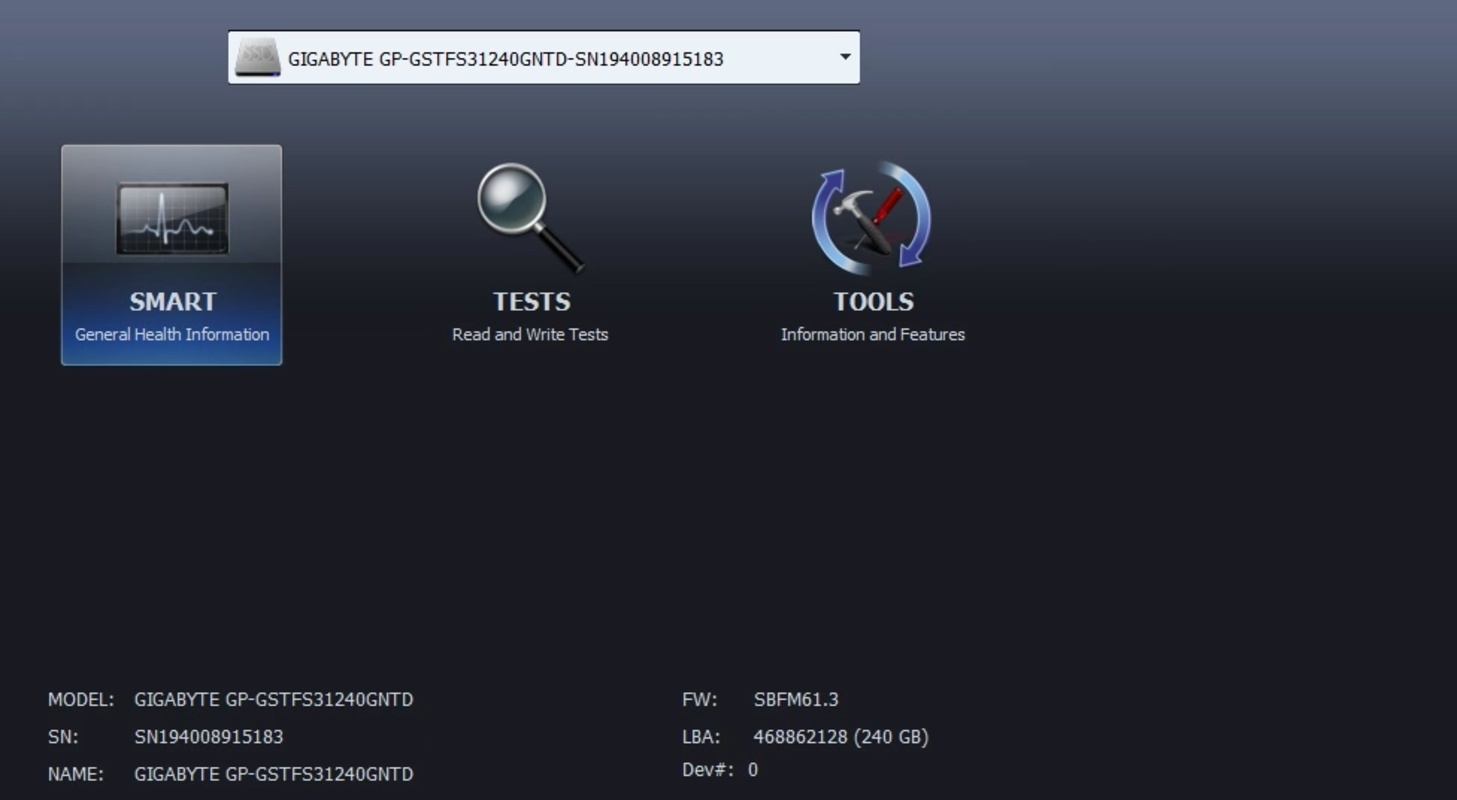The image size is (1457, 800).
Task: Click the General Health Information caption
Action: pyautogui.click(x=172, y=335)
